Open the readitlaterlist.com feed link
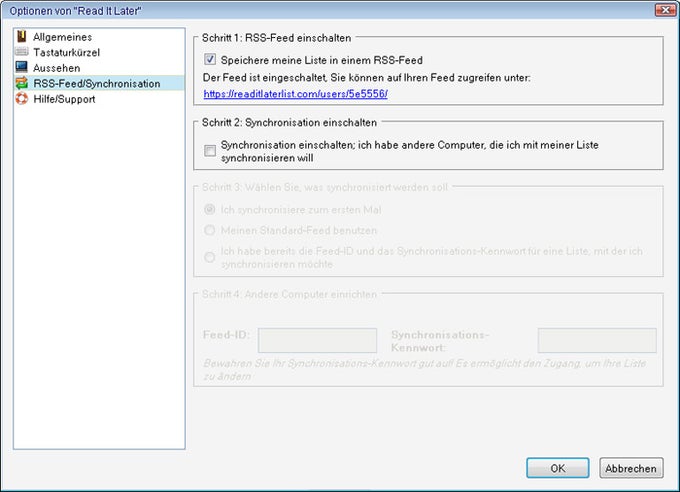680x492 pixels. (x=295, y=94)
